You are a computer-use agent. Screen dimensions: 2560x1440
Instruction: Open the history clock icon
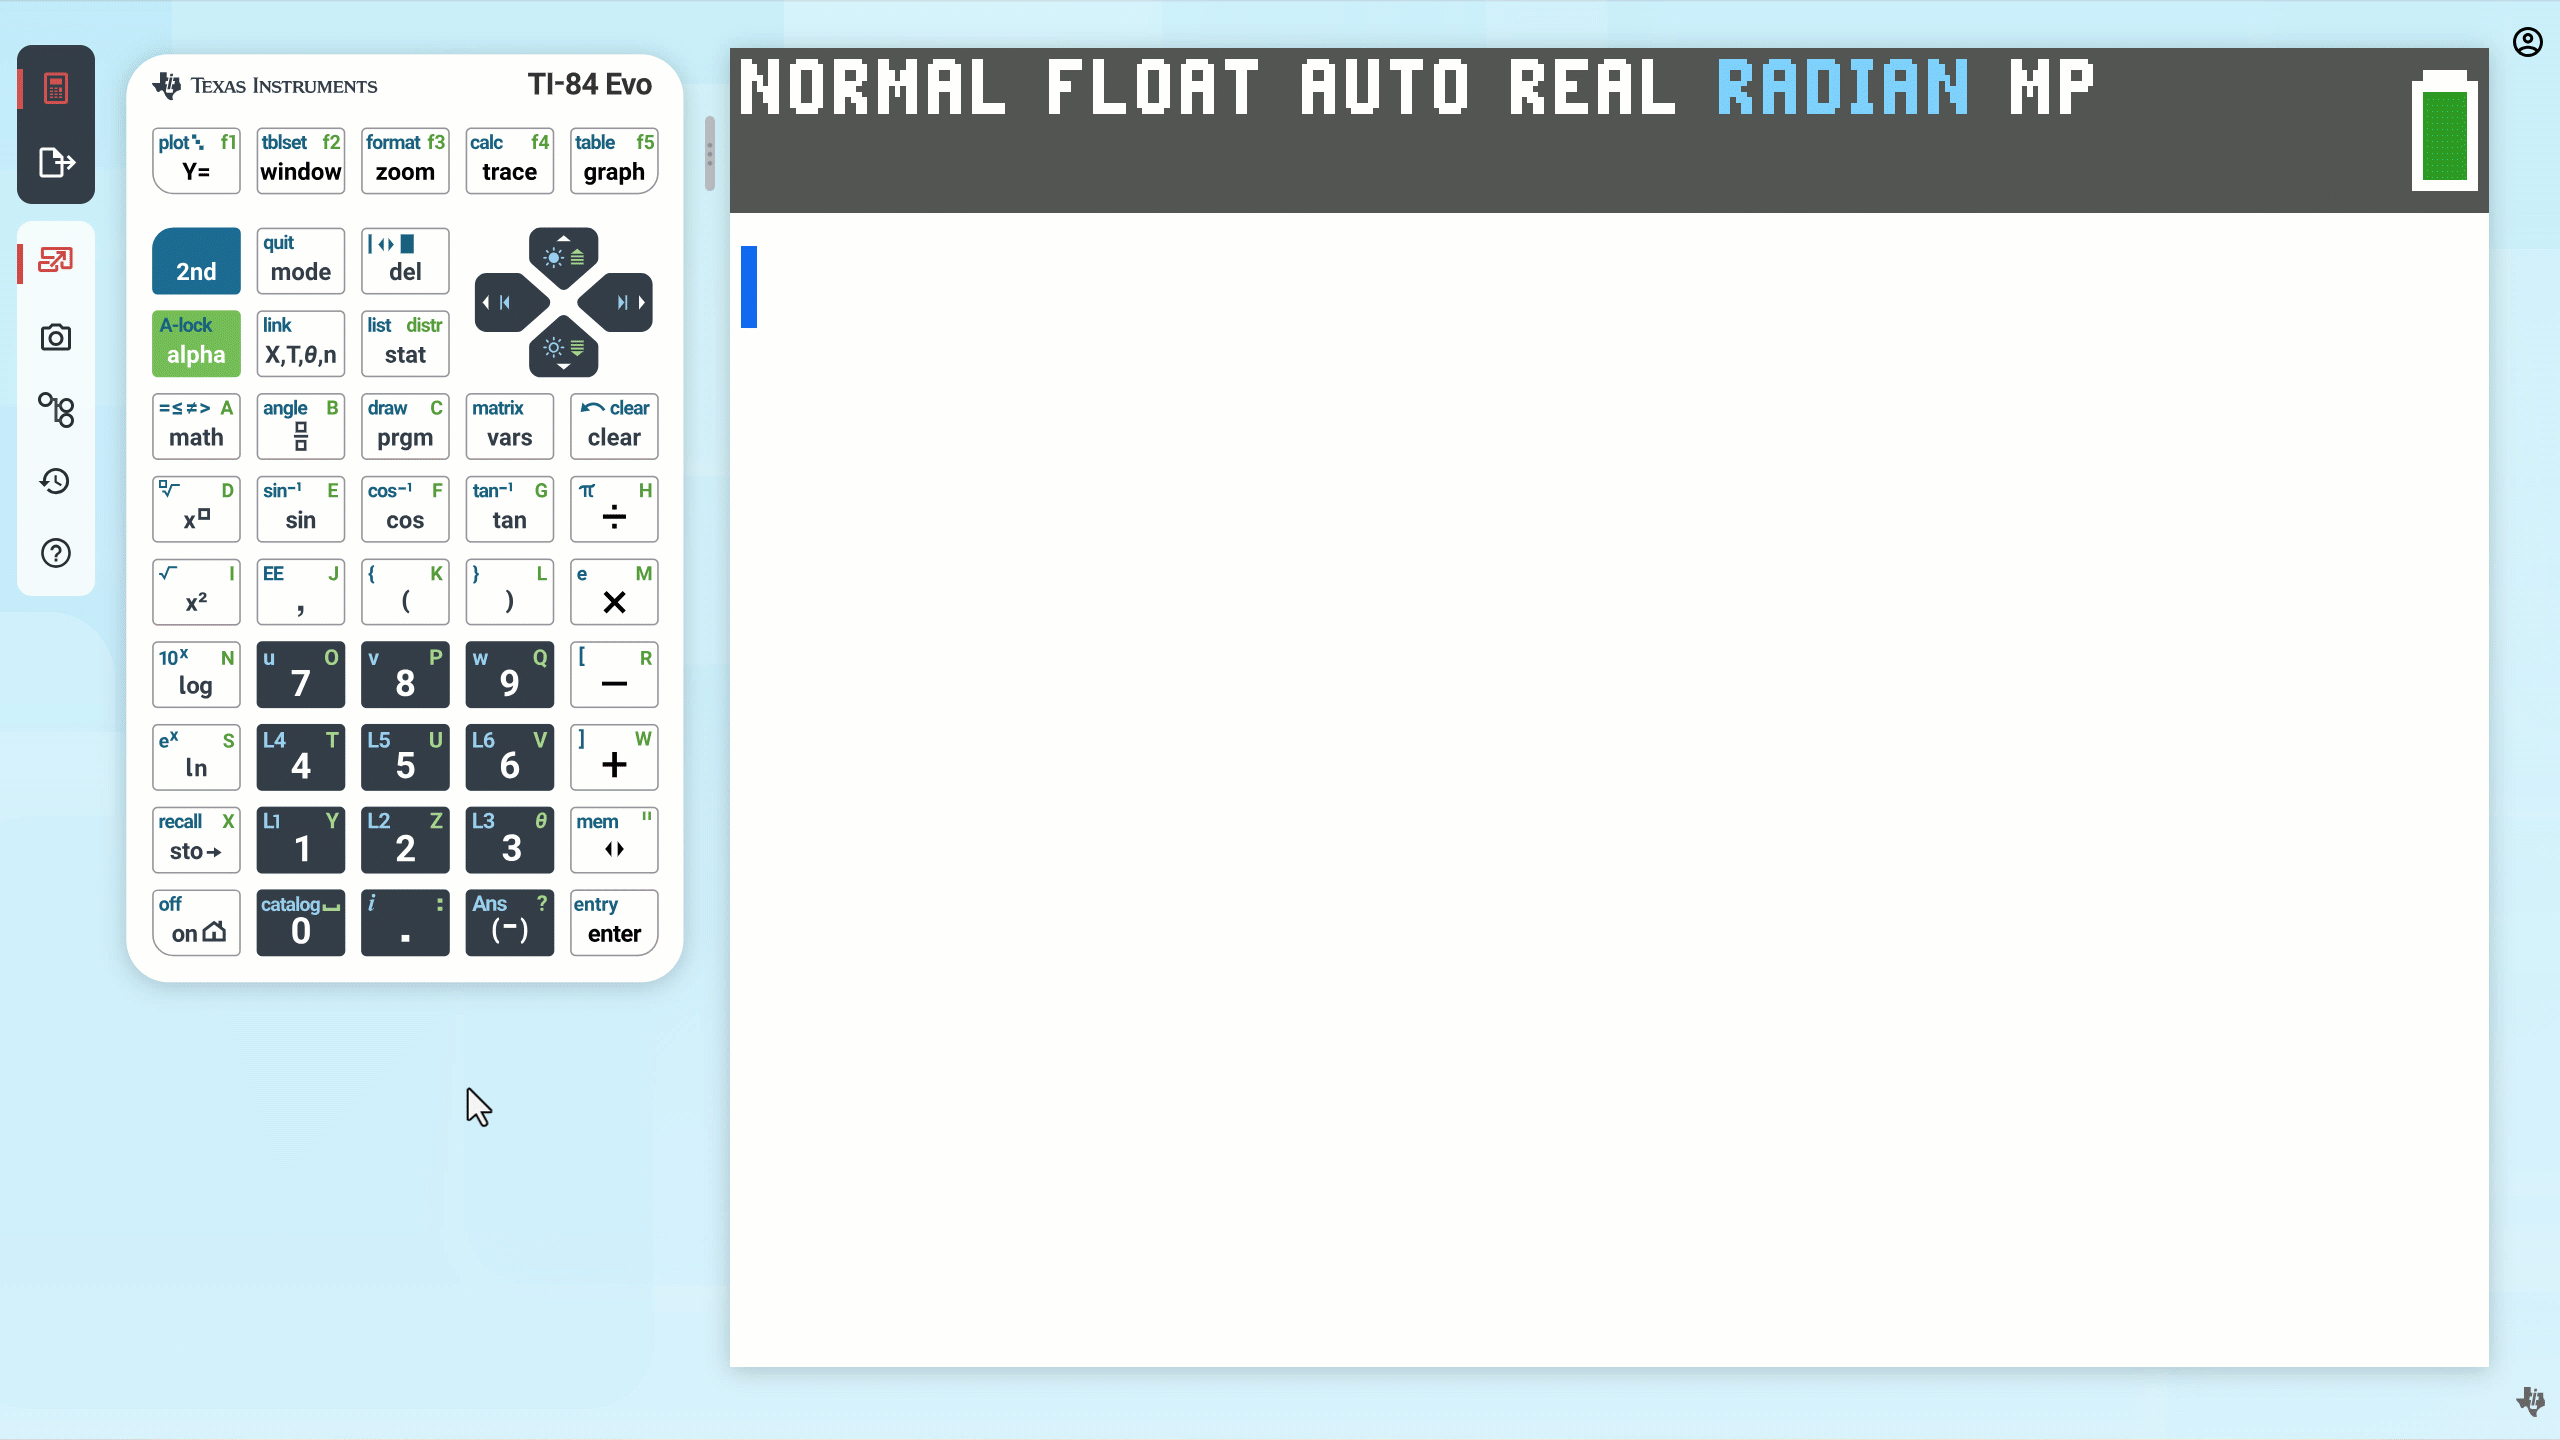click(x=56, y=481)
